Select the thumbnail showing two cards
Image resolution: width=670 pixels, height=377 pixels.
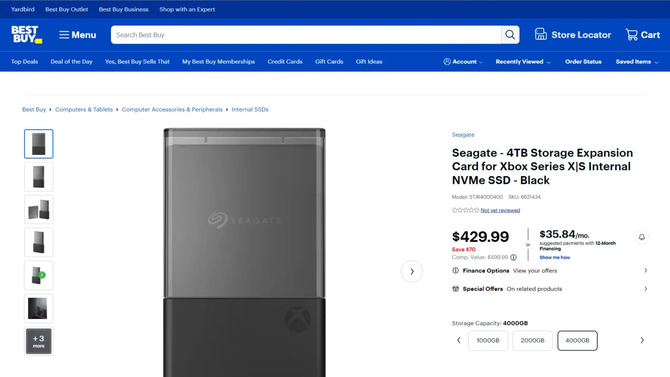38,209
